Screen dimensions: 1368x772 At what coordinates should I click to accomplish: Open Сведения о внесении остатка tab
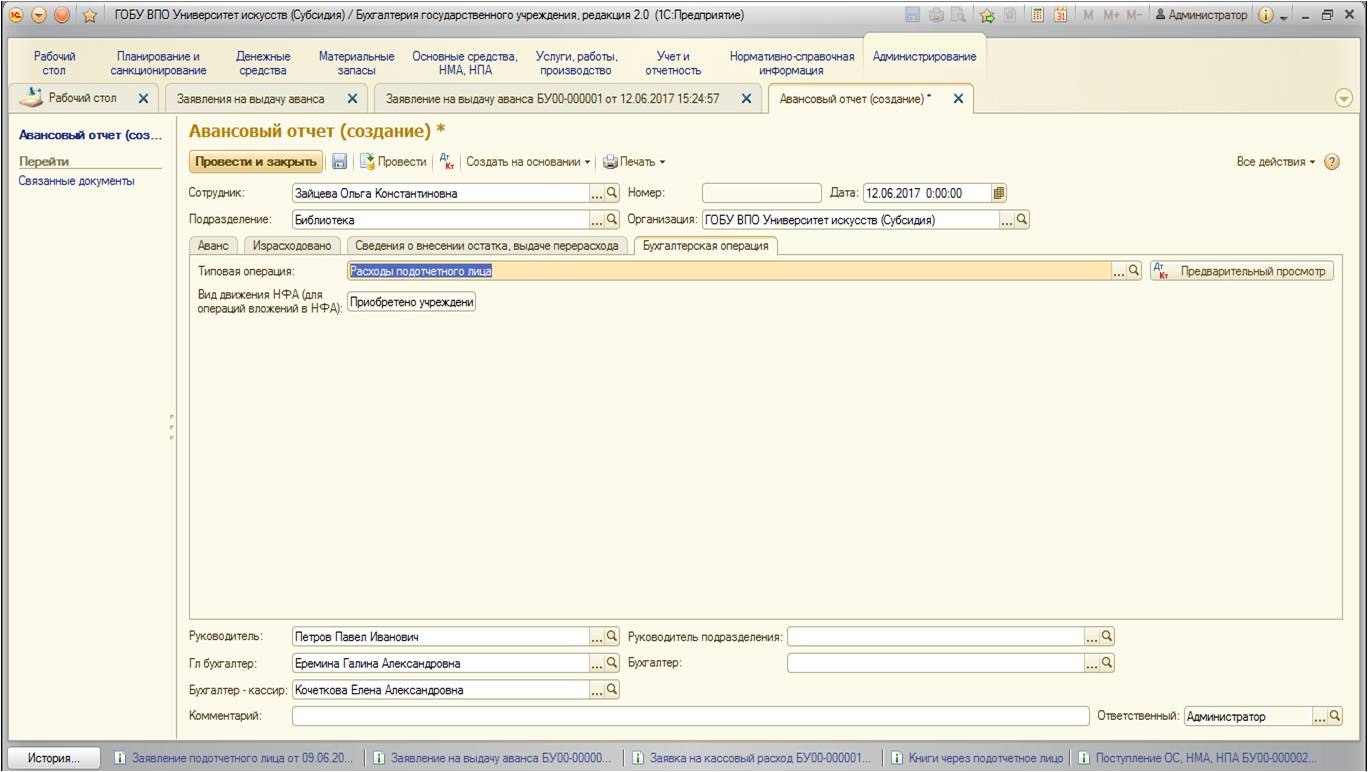click(x=488, y=245)
